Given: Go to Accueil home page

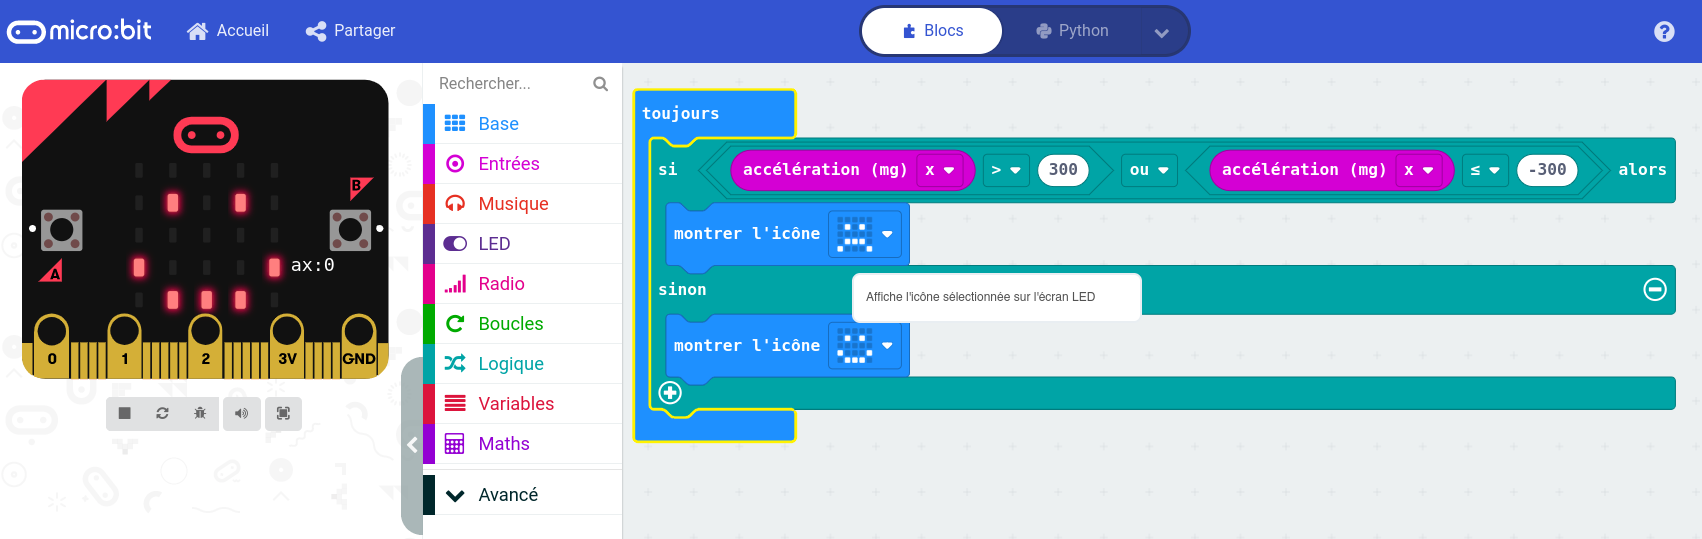Looking at the screenshot, I should 228,31.
